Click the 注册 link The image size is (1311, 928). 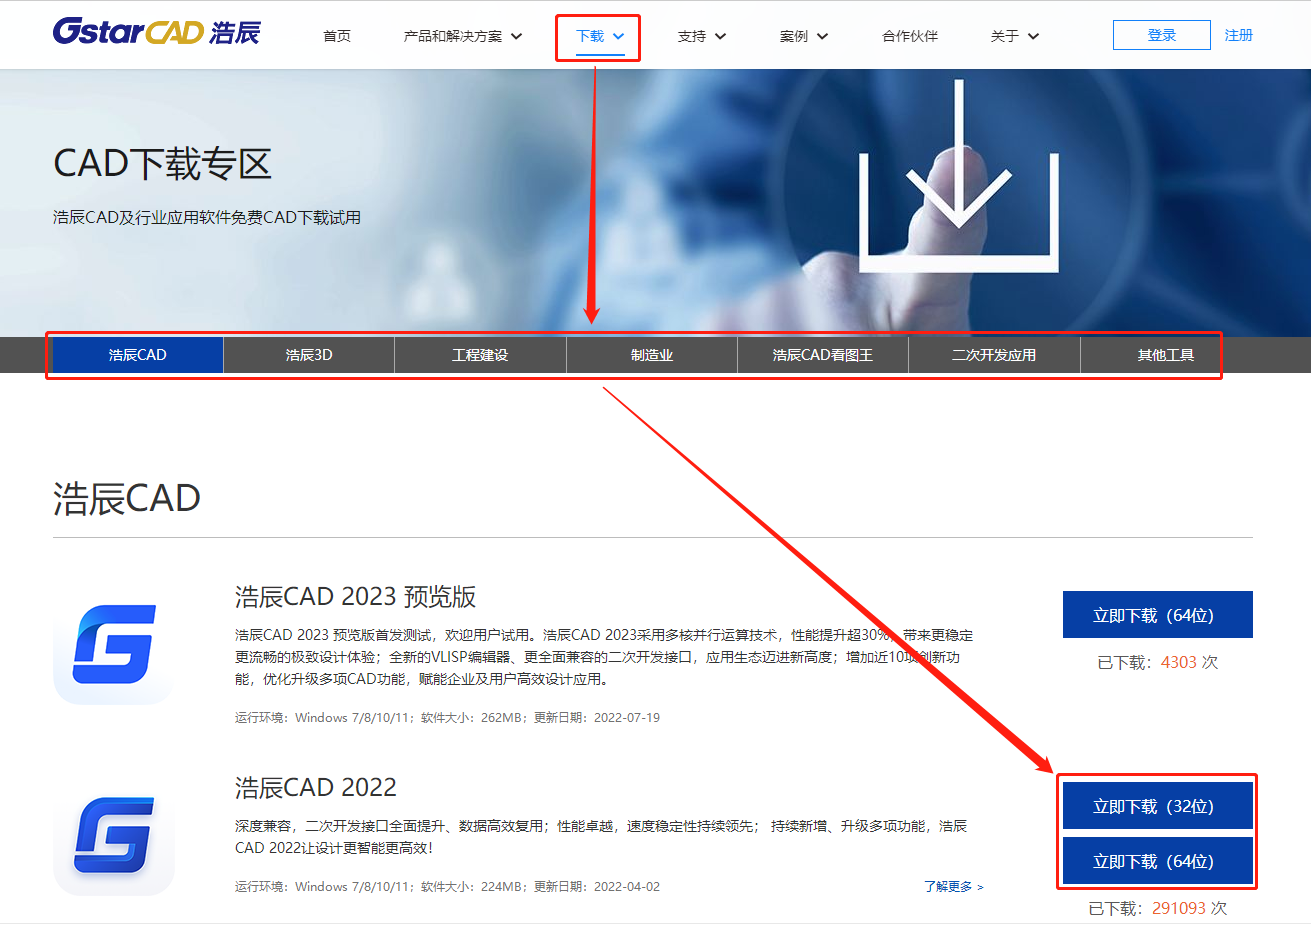(1239, 35)
